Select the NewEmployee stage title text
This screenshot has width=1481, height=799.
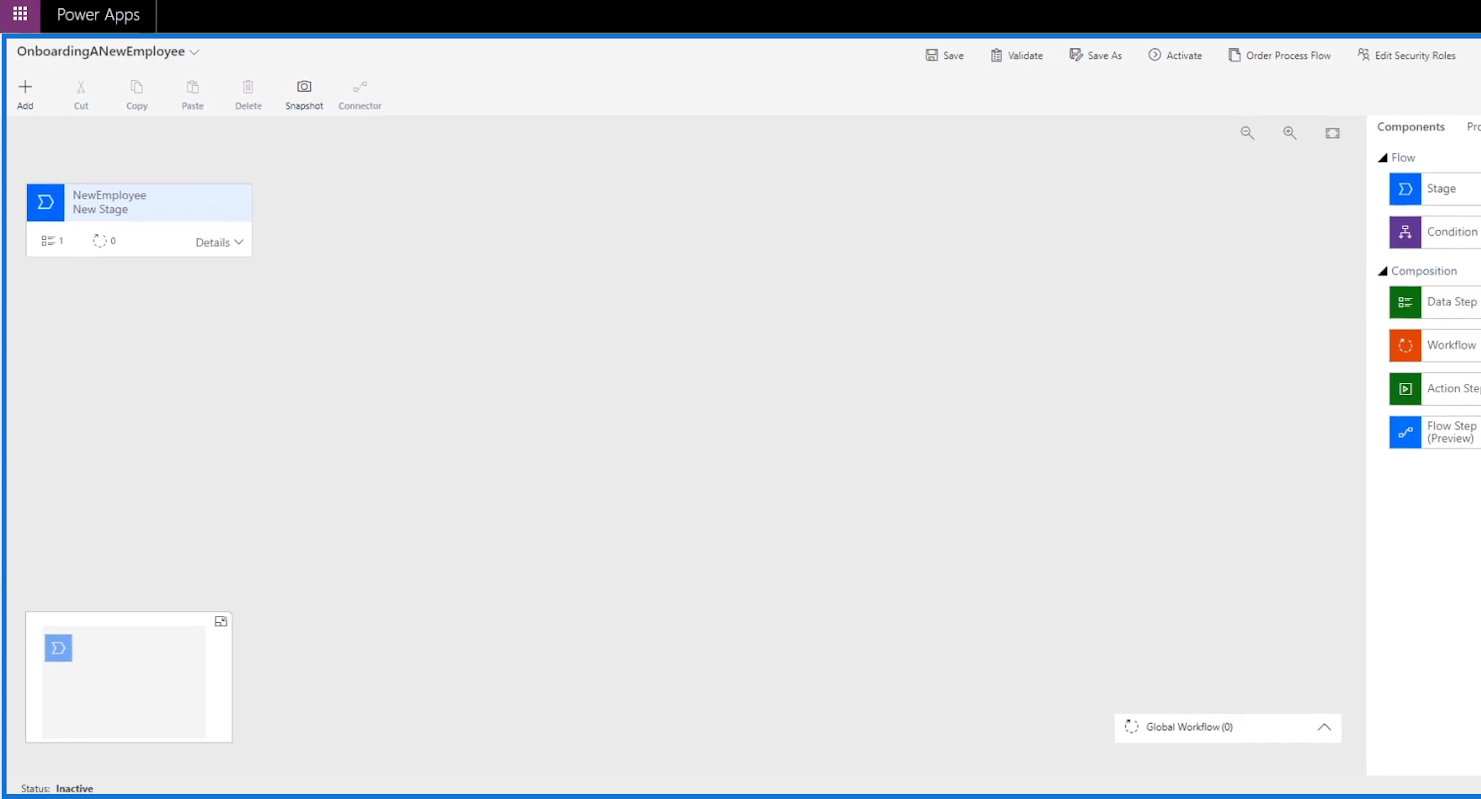tap(109, 195)
